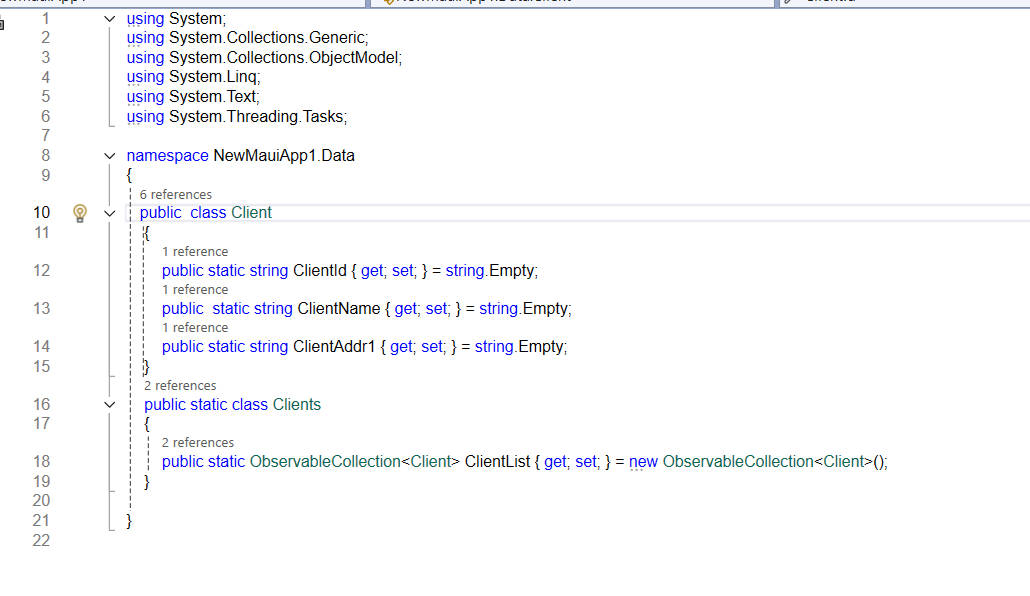This screenshot has height=596, width=1030.
Task: Click 'string.Empty' on the ClientId line
Action: 490,271
